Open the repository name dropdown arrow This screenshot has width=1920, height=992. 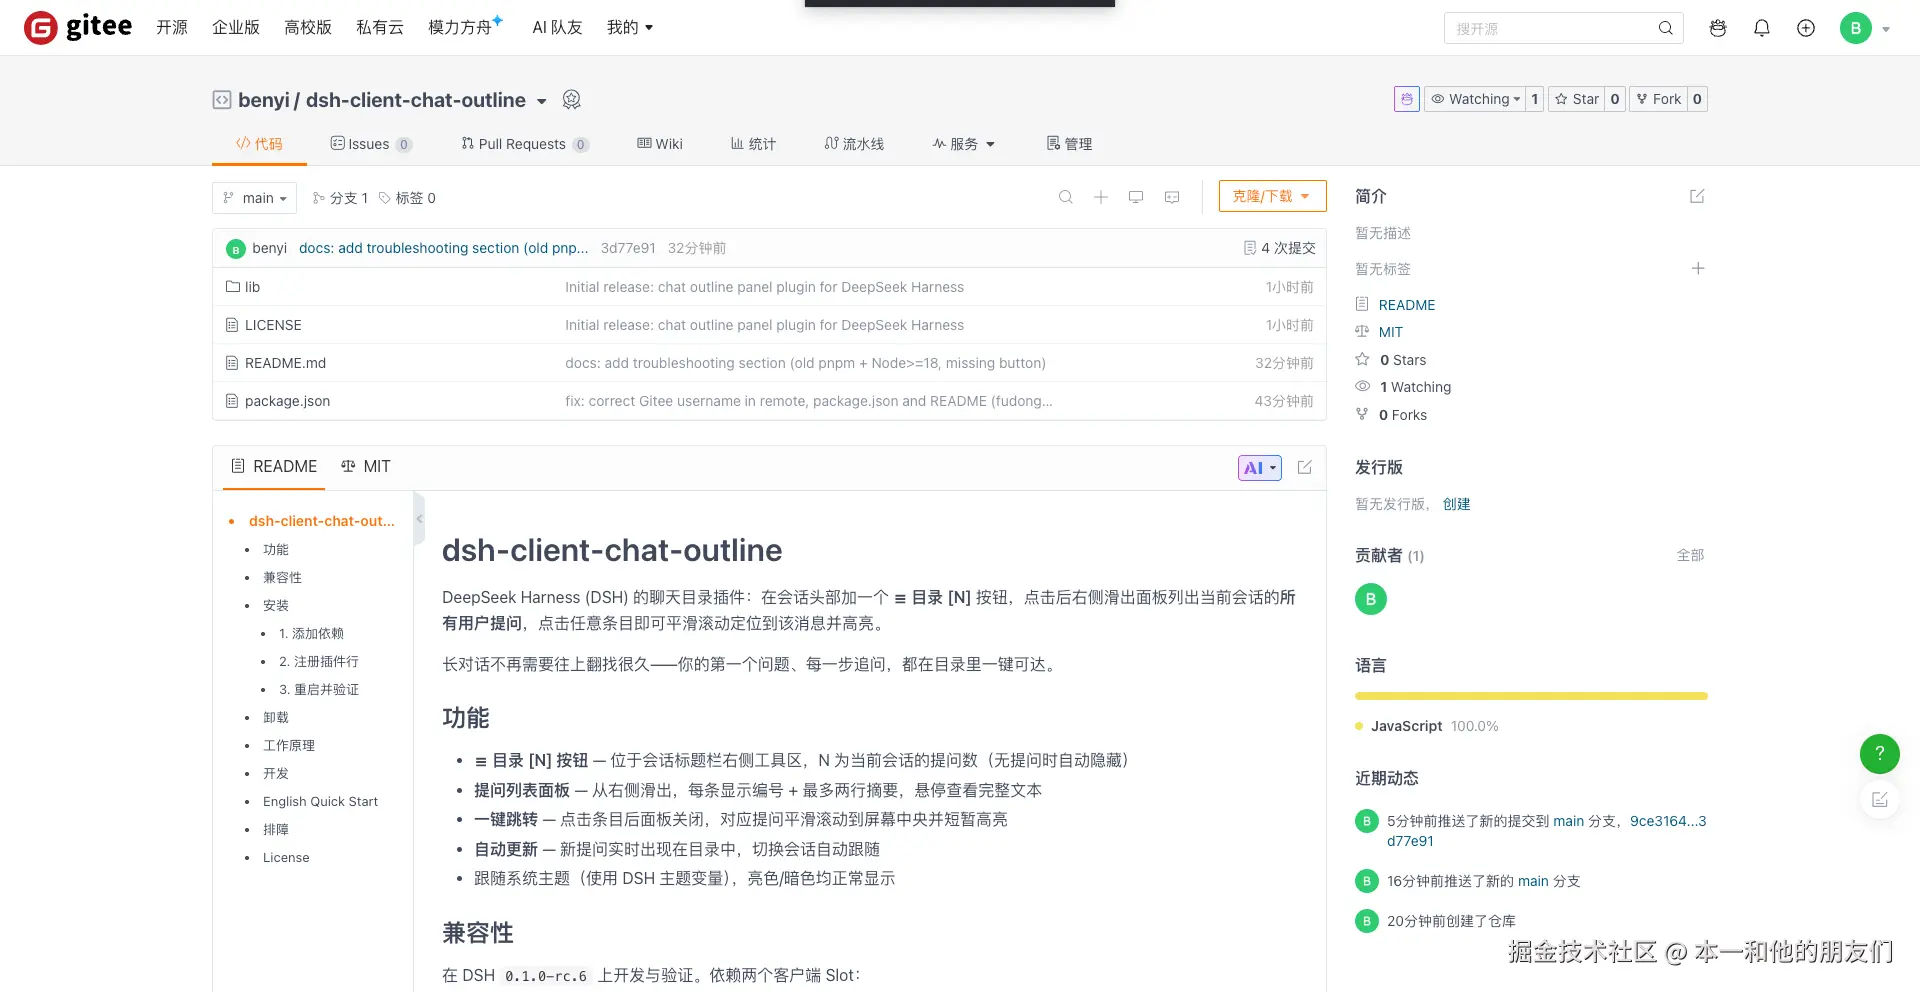click(x=542, y=101)
